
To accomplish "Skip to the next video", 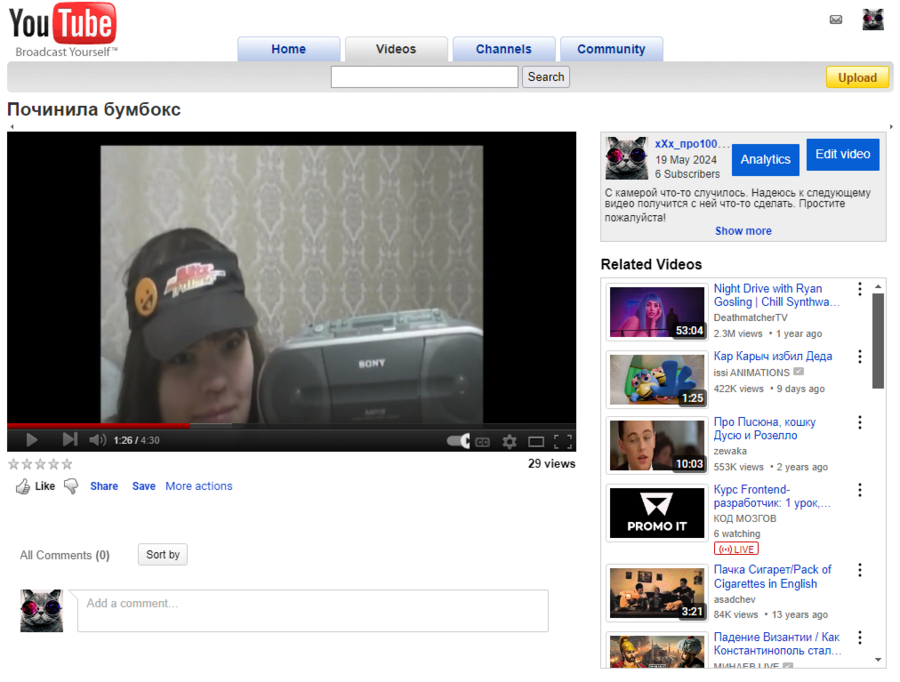I will [x=69, y=440].
